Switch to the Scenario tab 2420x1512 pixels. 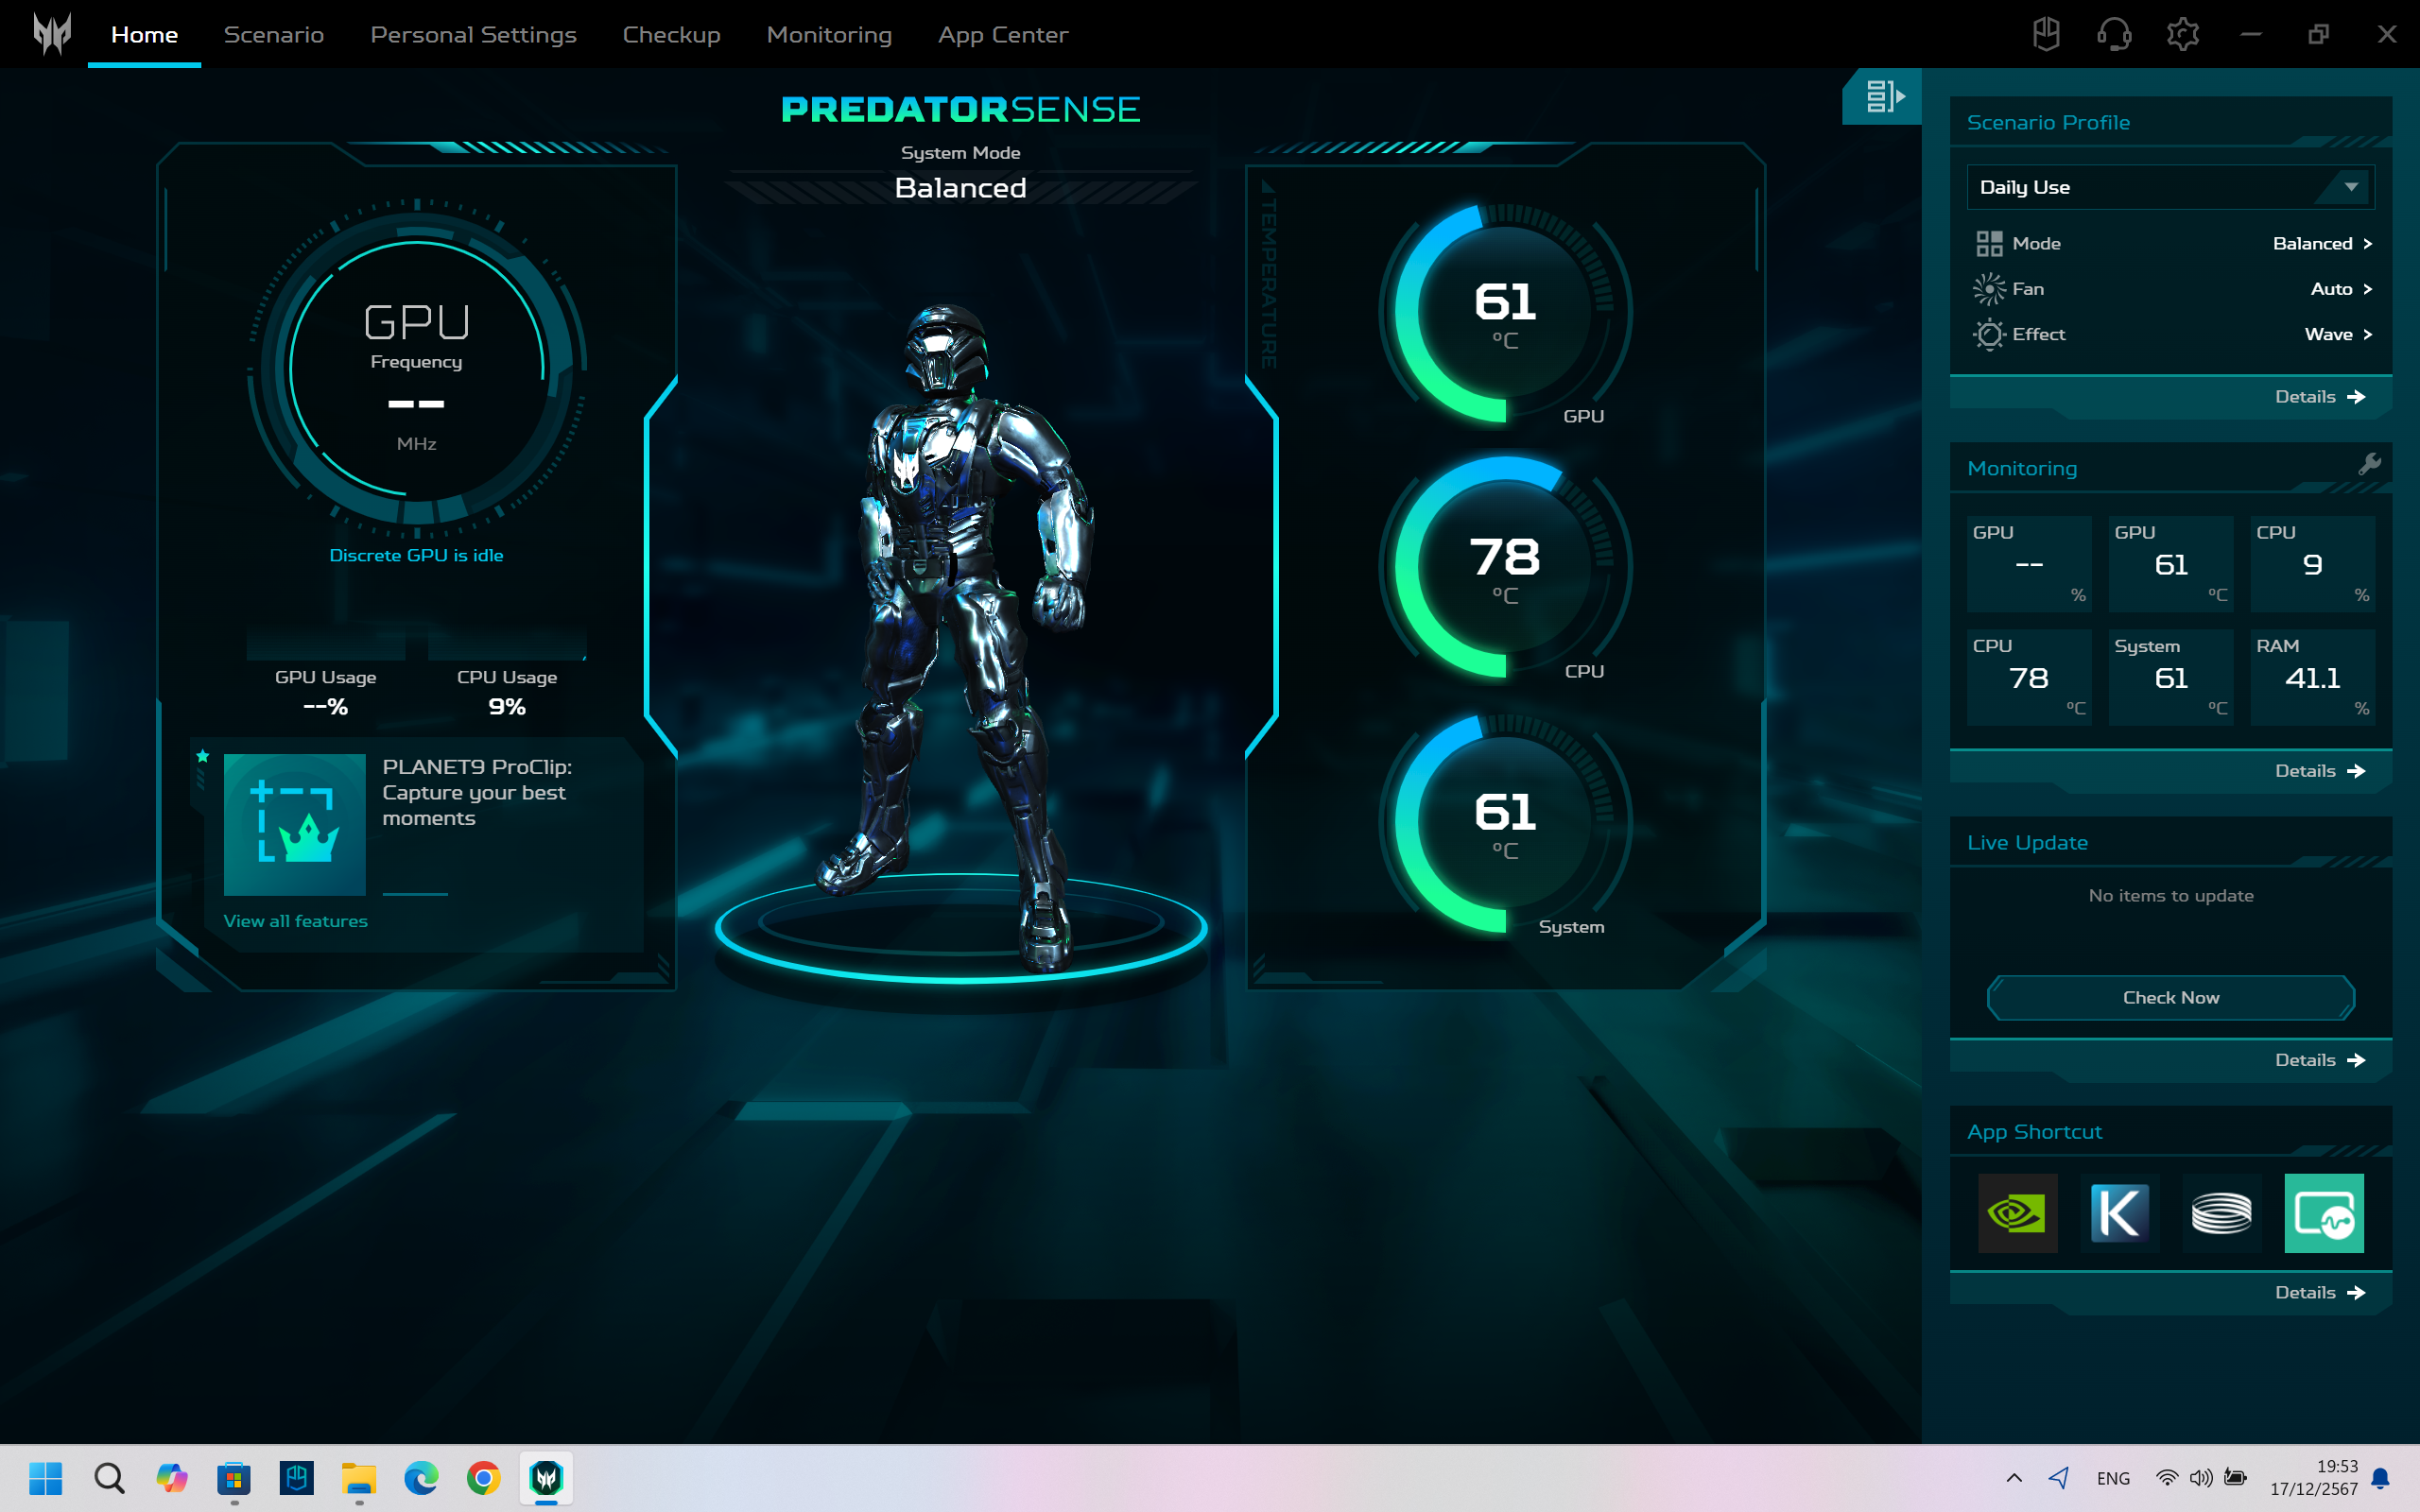[x=274, y=34]
